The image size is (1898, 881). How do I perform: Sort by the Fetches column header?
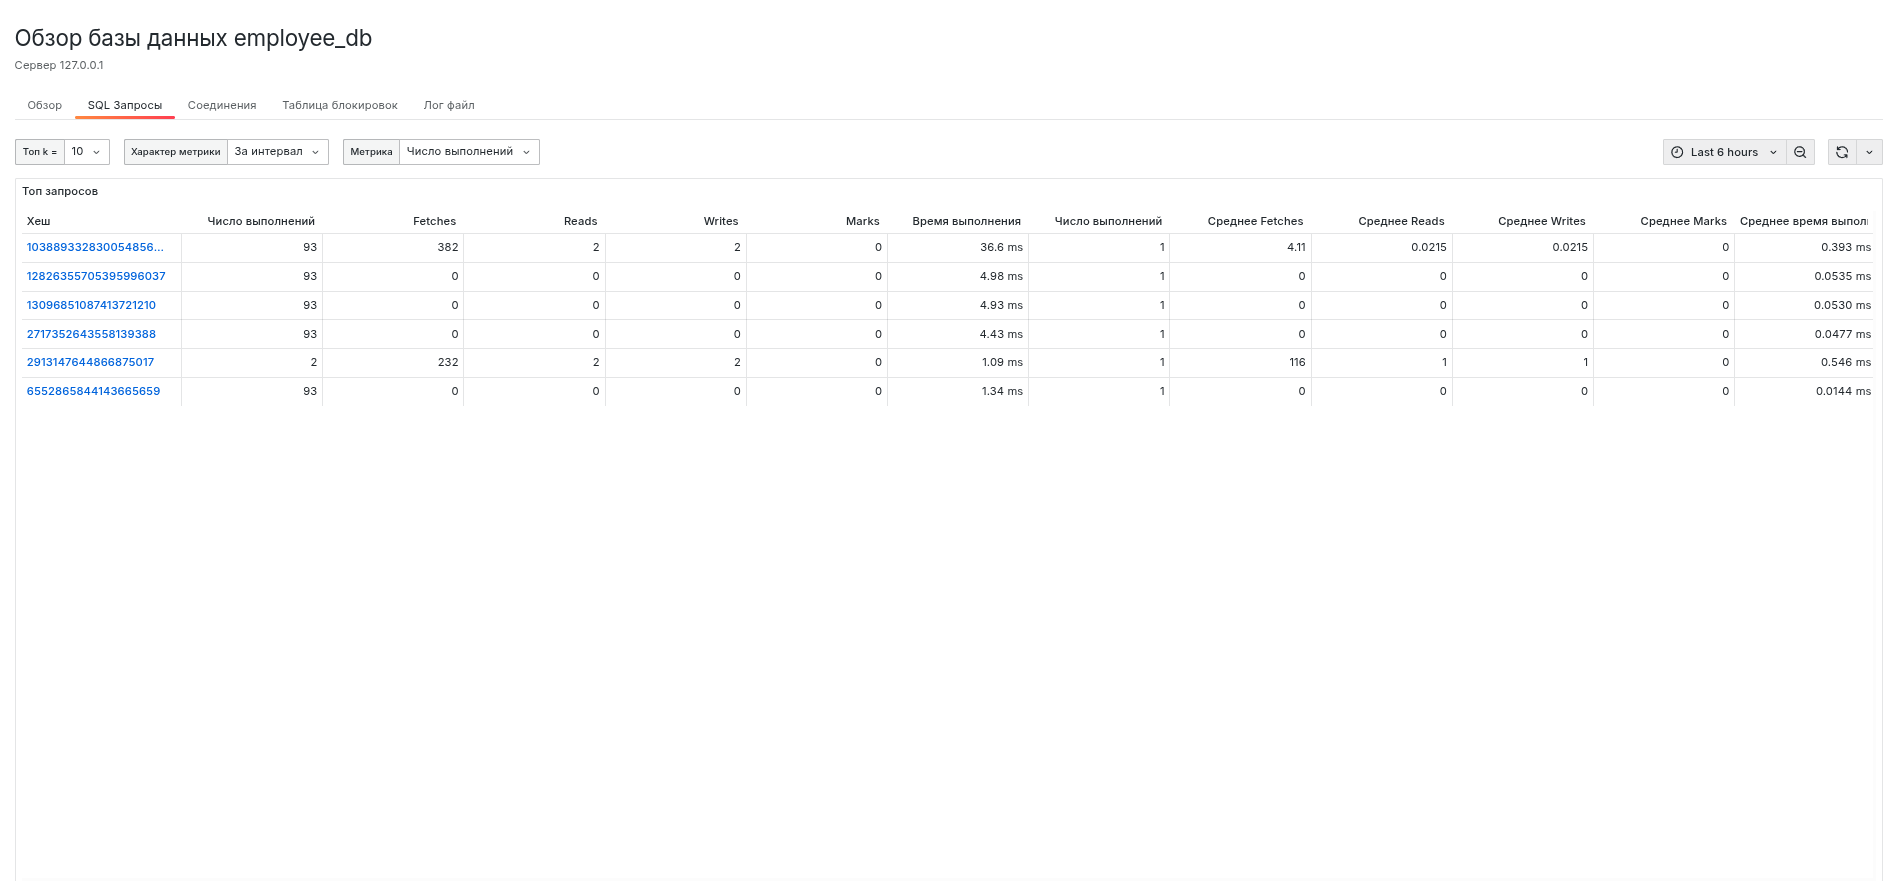pyautogui.click(x=434, y=221)
